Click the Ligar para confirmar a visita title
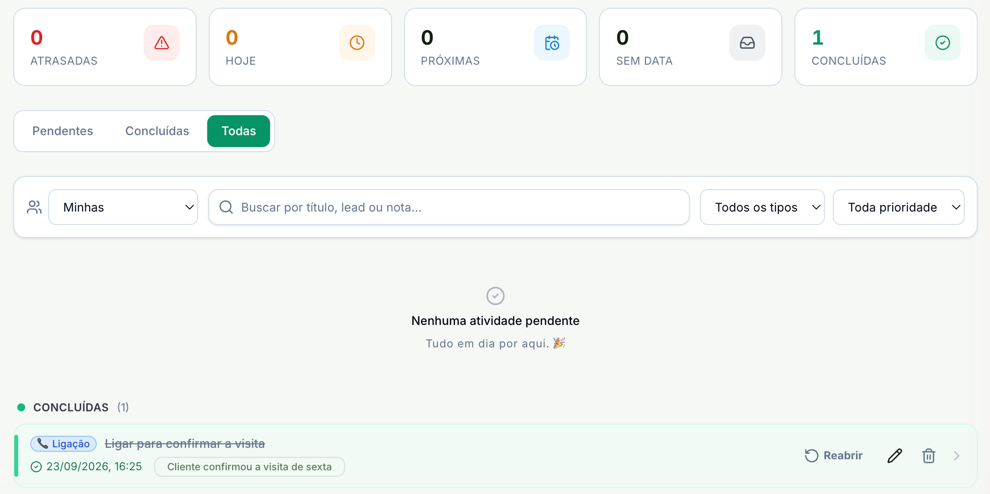Screen dimensions: 990x494 point(185,444)
